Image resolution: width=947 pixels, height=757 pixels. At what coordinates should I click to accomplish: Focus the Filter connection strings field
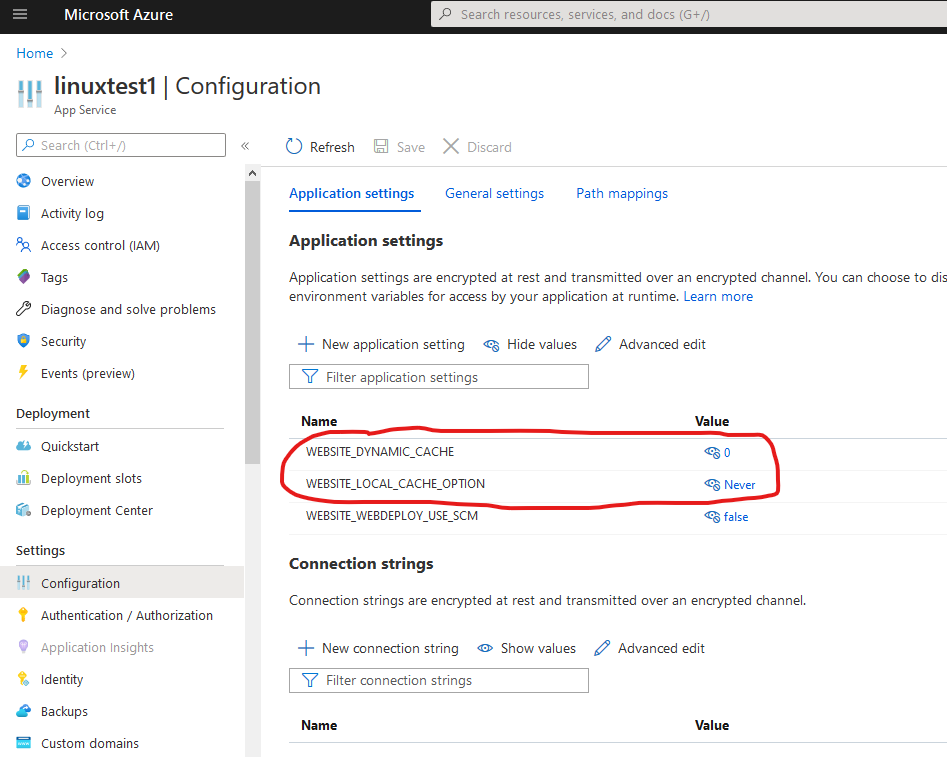[438, 680]
